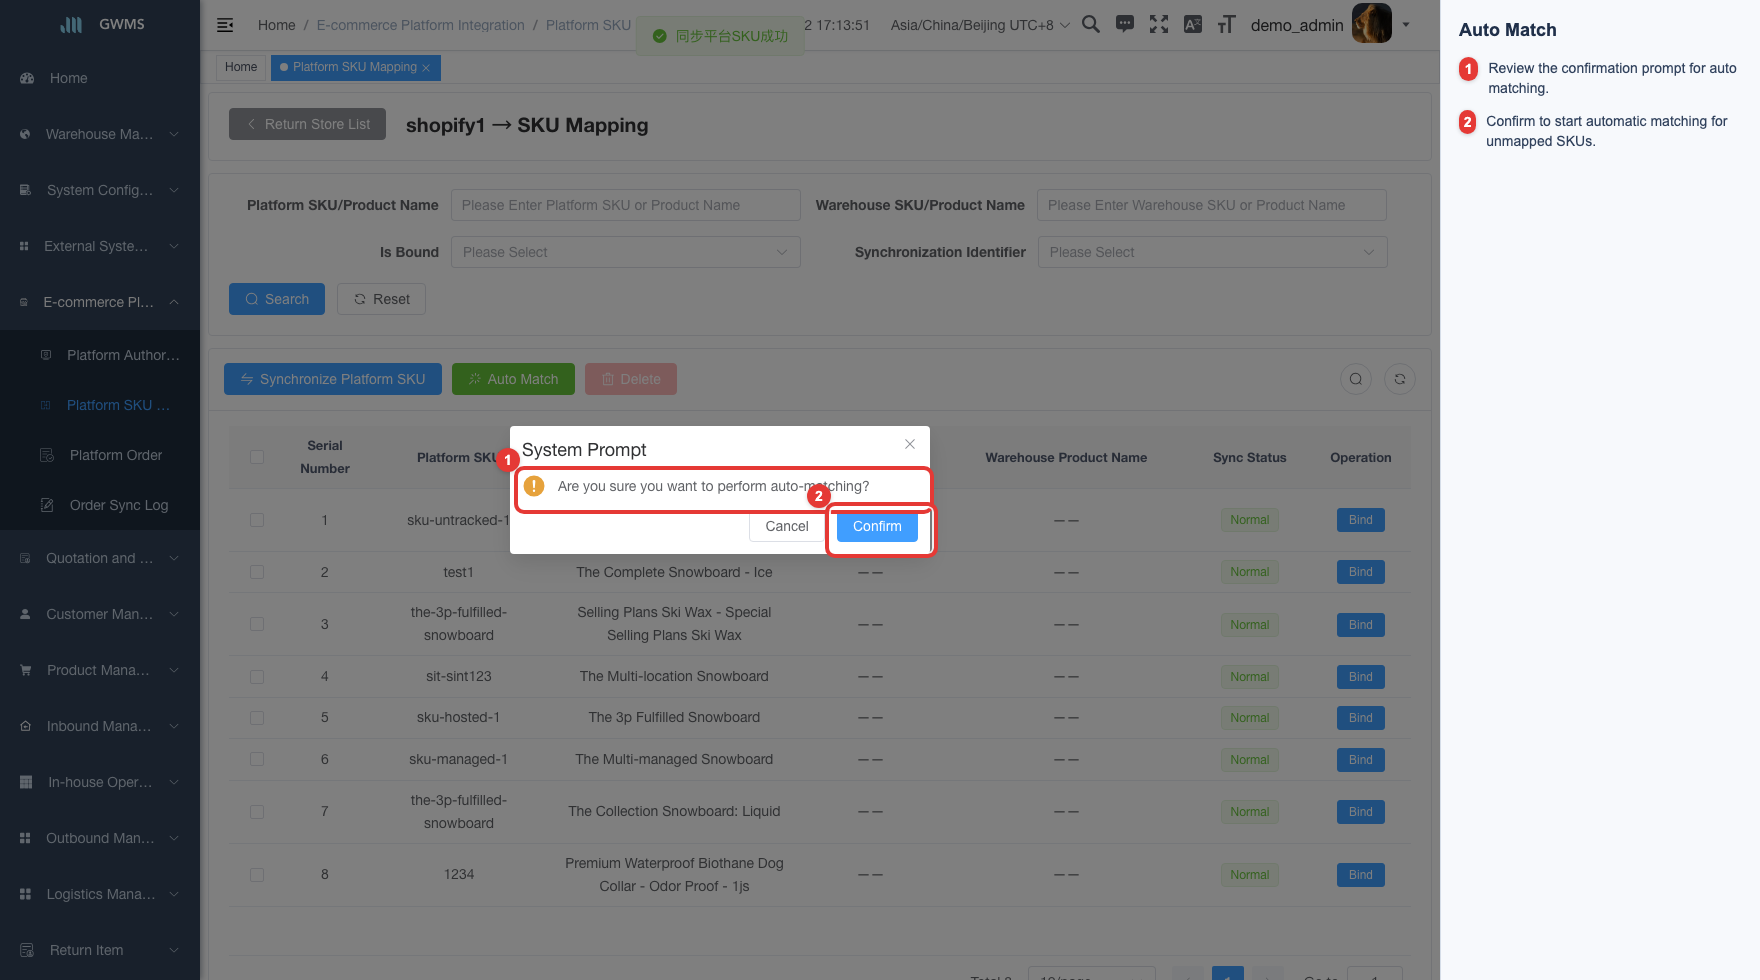
Task: Open the message chat bubble icon
Action: click(1125, 24)
